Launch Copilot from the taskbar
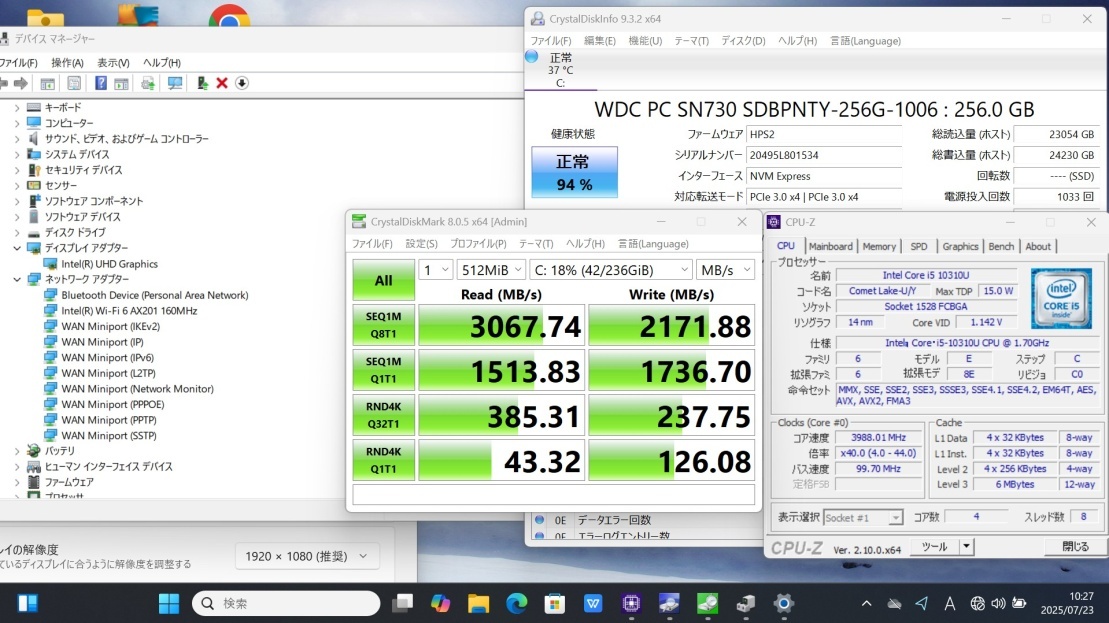Screen dimensions: 1109x623 (441, 603)
